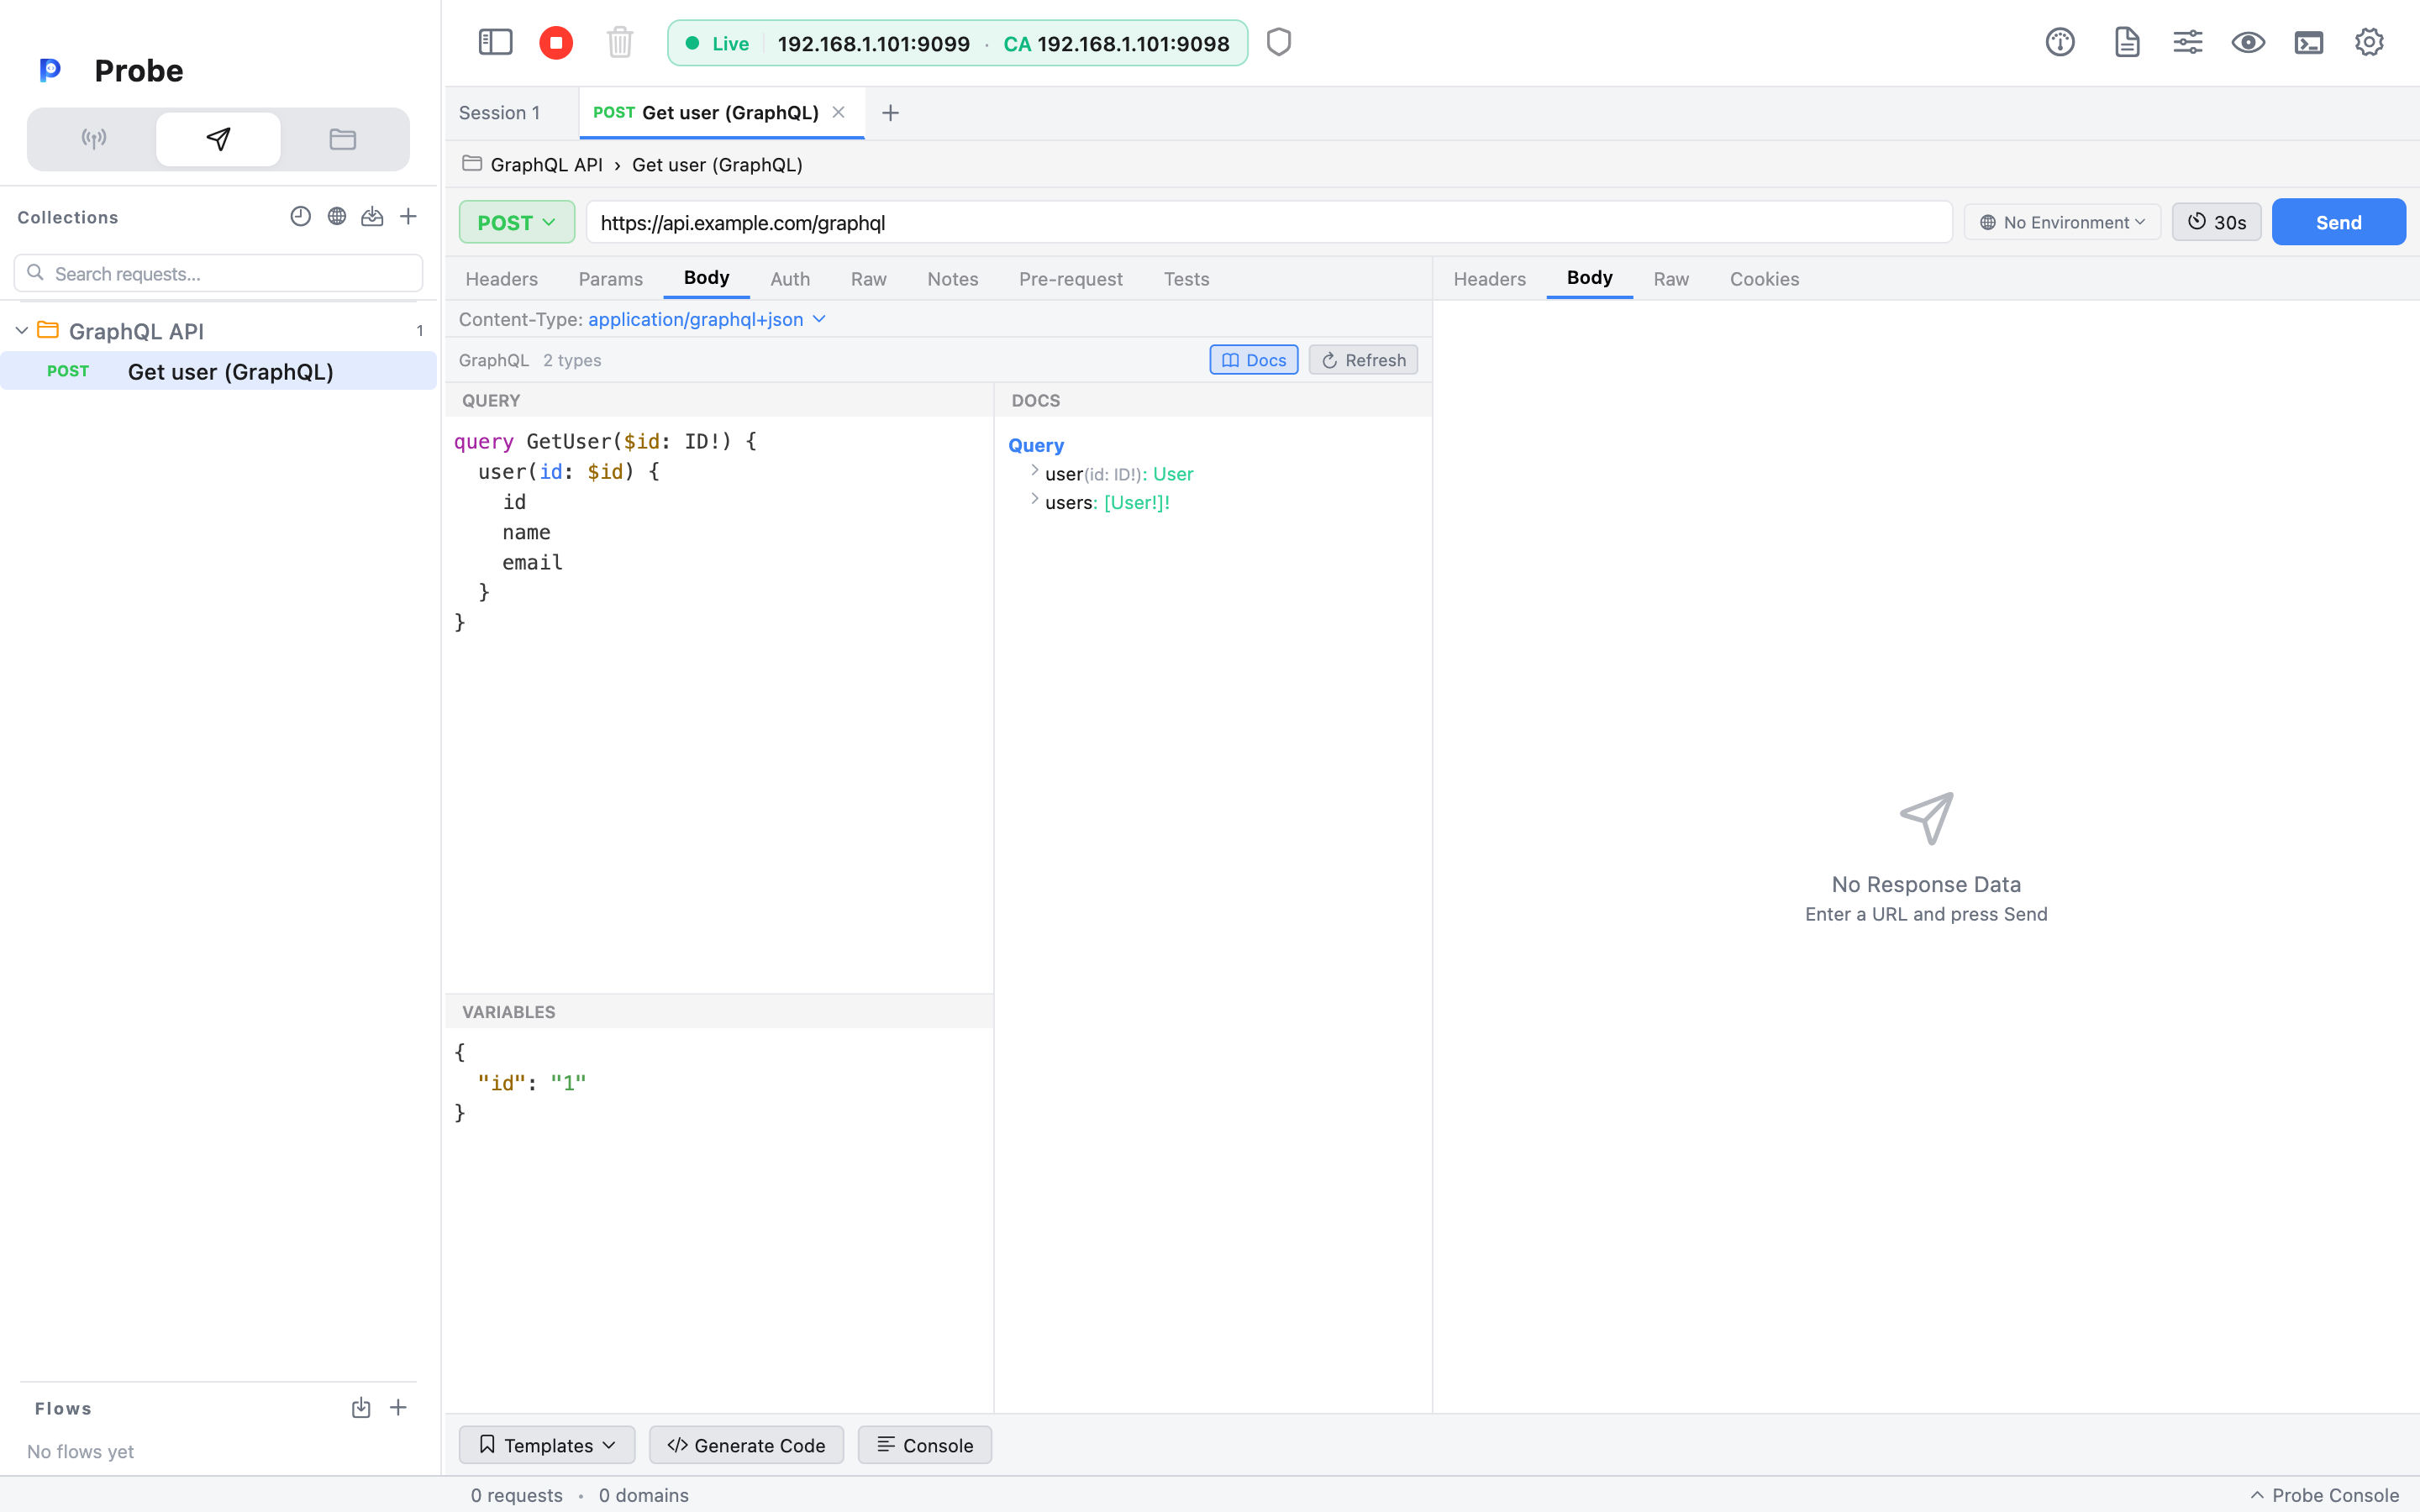This screenshot has width=2420, height=1512.
Task: Import a flow using the Flows import icon
Action: coord(361,1408)
